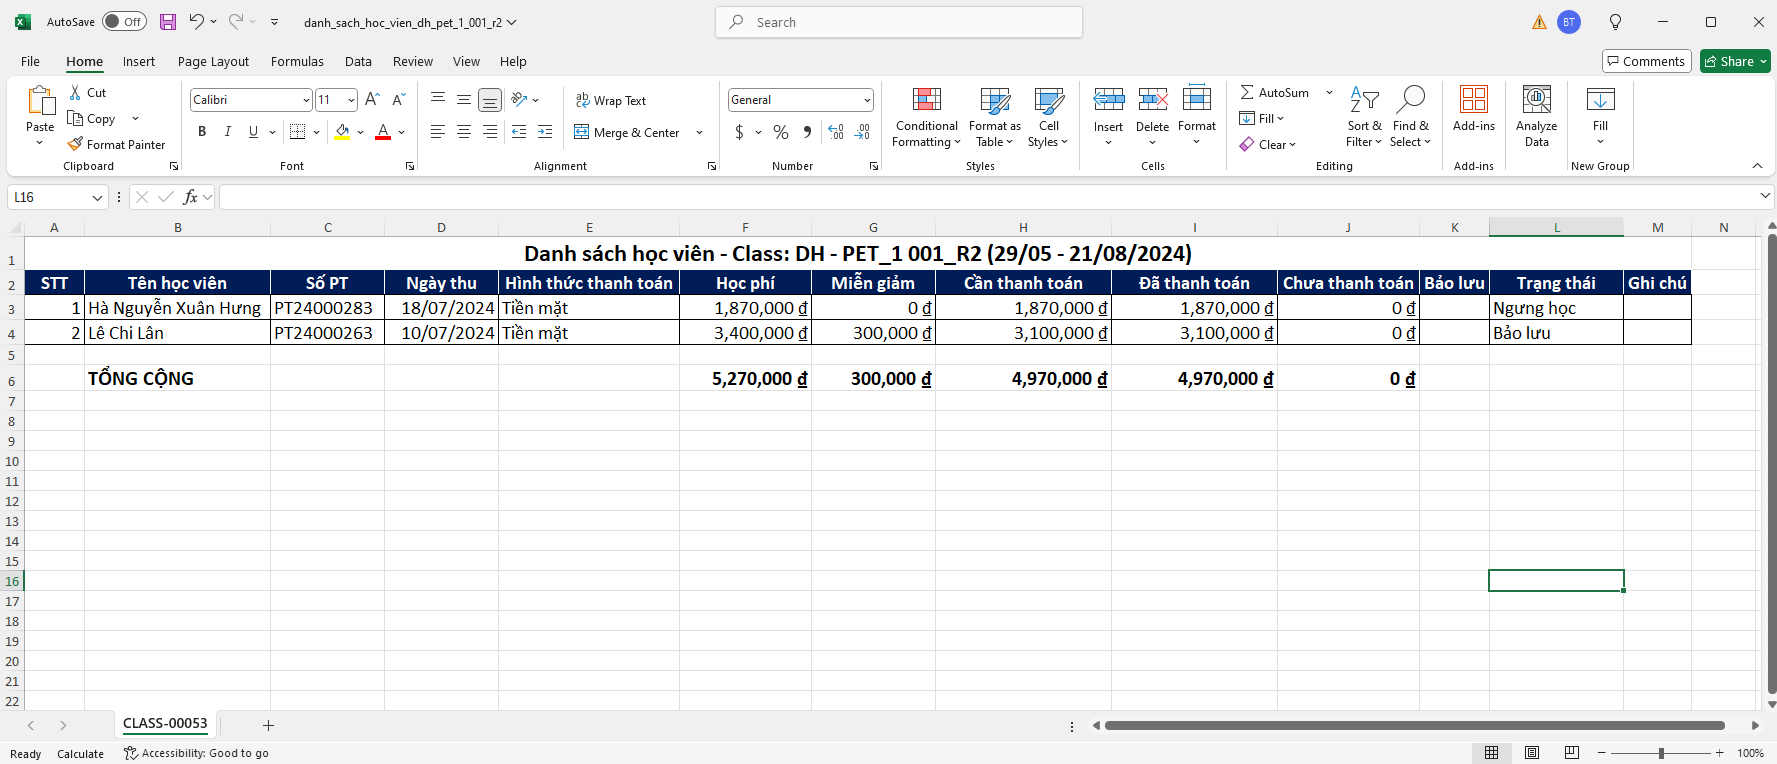Click the Cut scissors icon

click(75, 92)
